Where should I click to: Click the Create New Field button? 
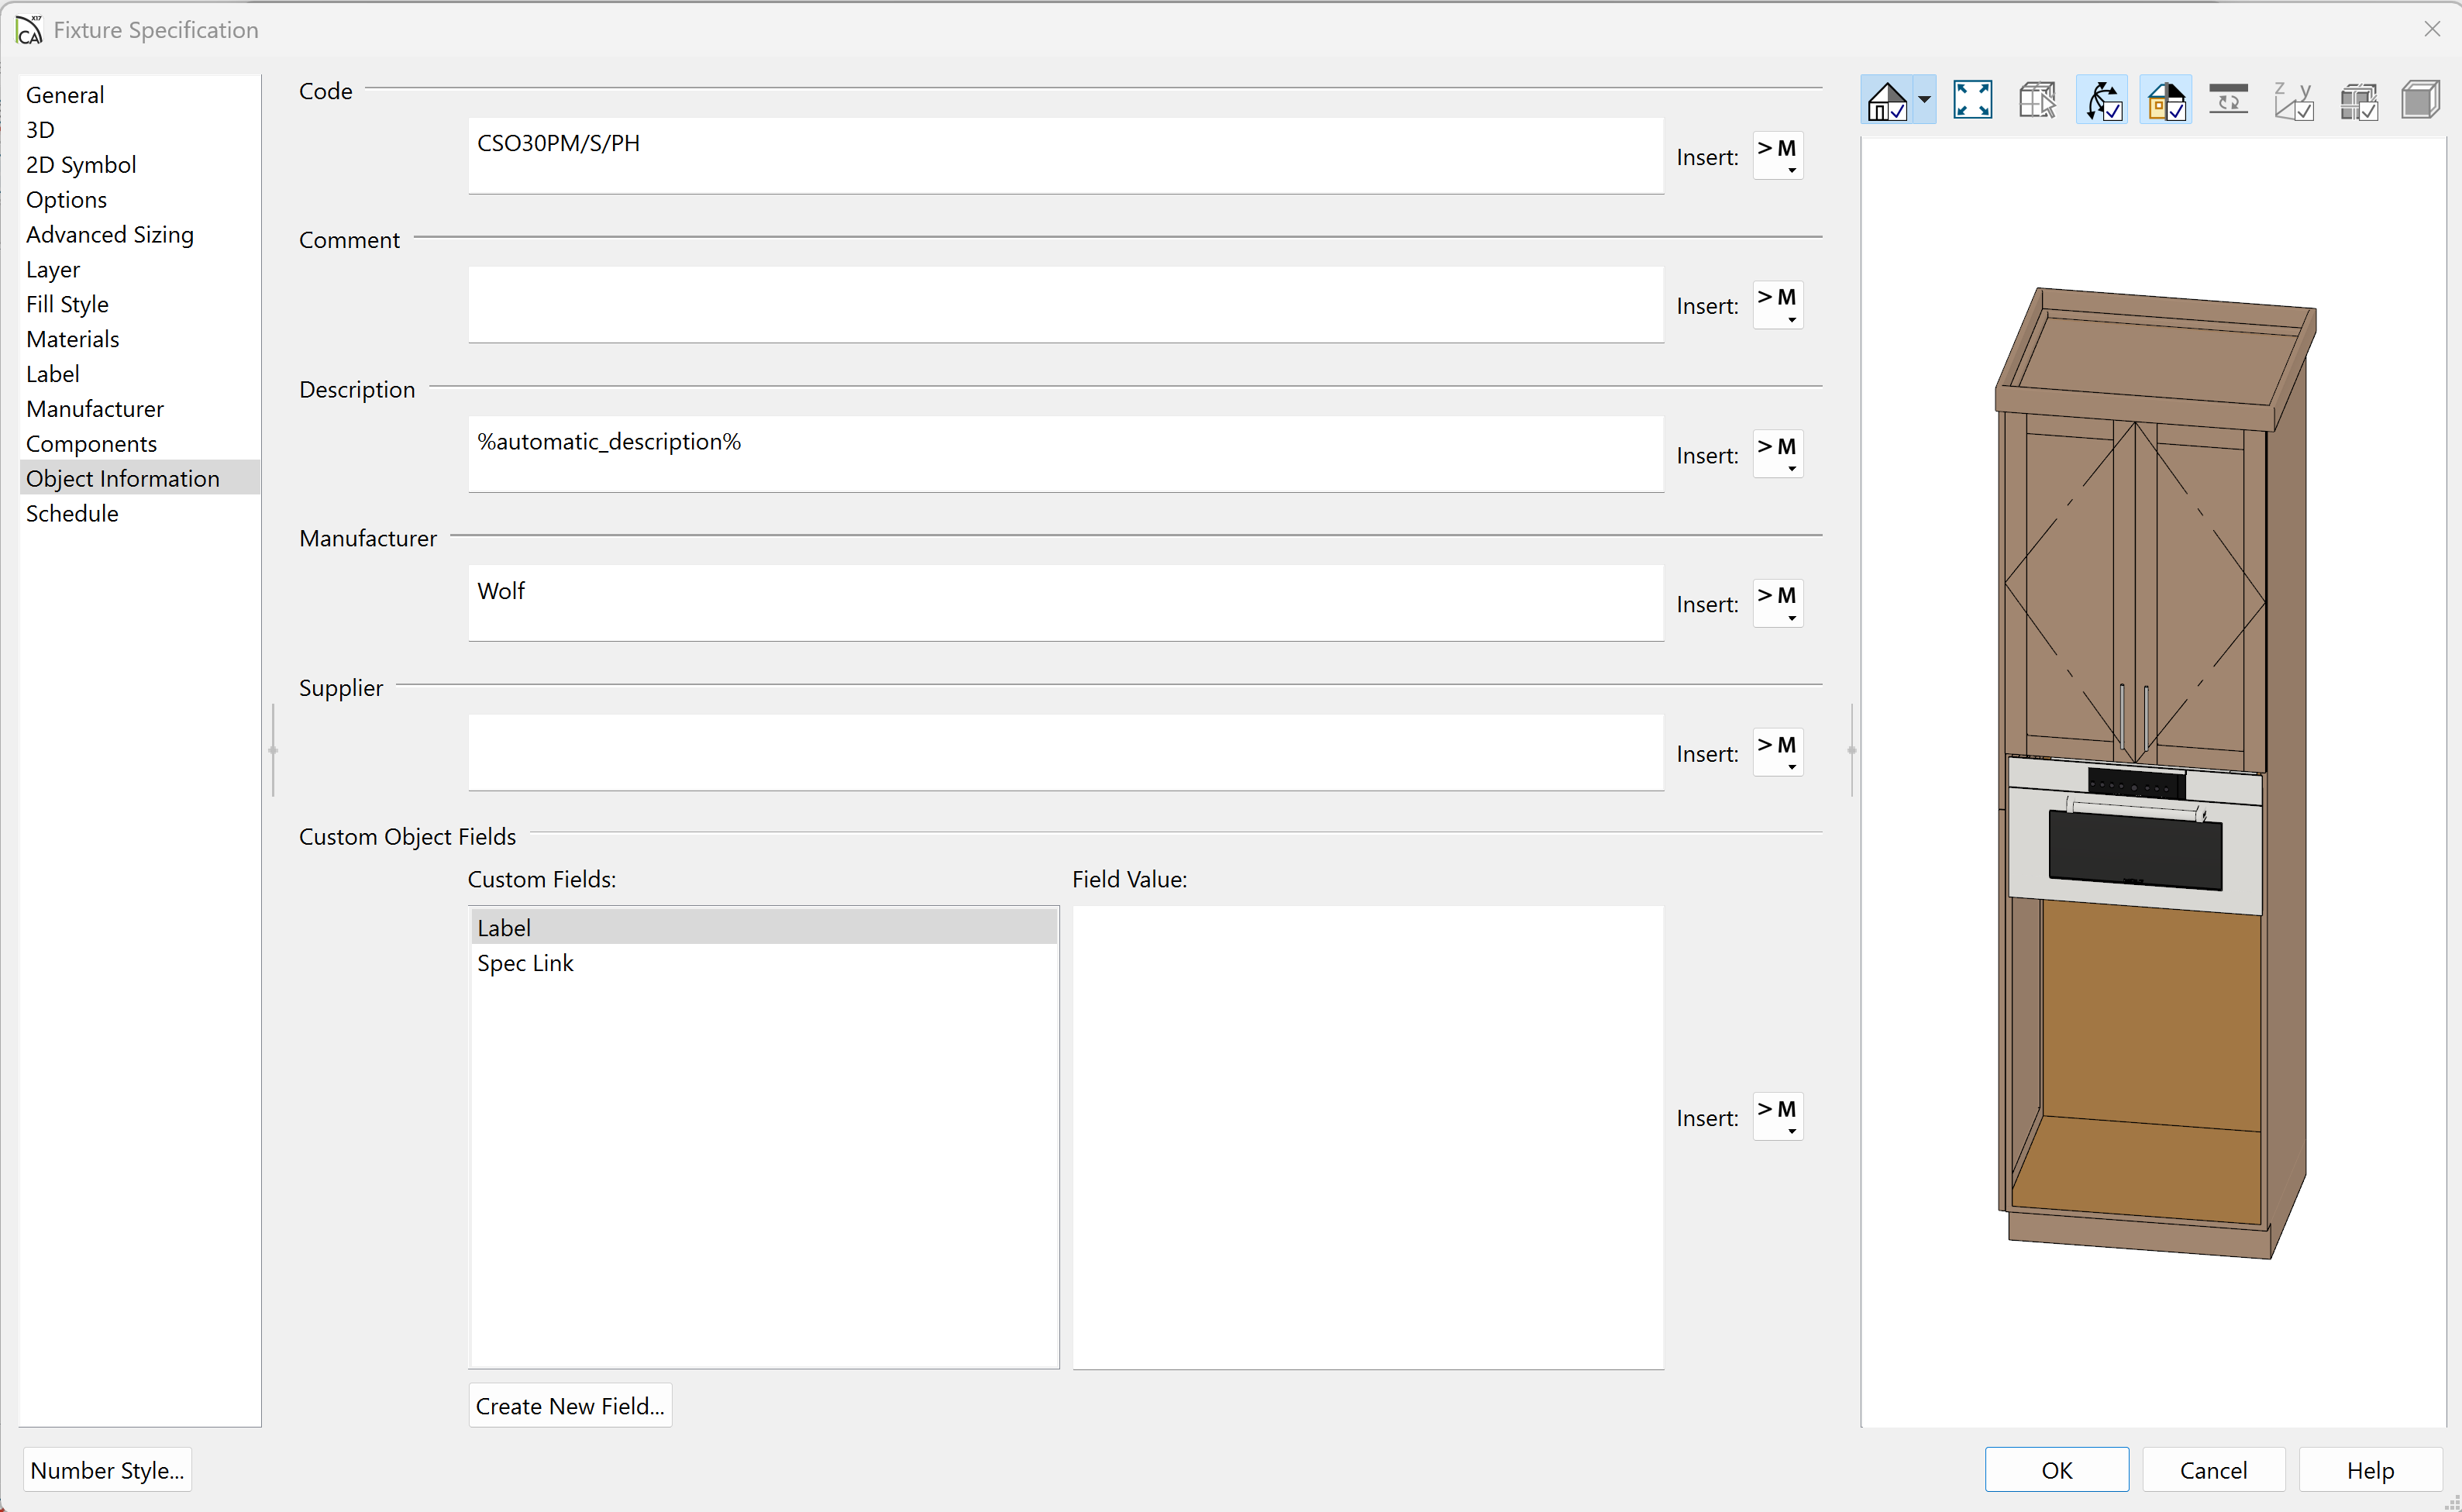click(x=570, y=1405)
